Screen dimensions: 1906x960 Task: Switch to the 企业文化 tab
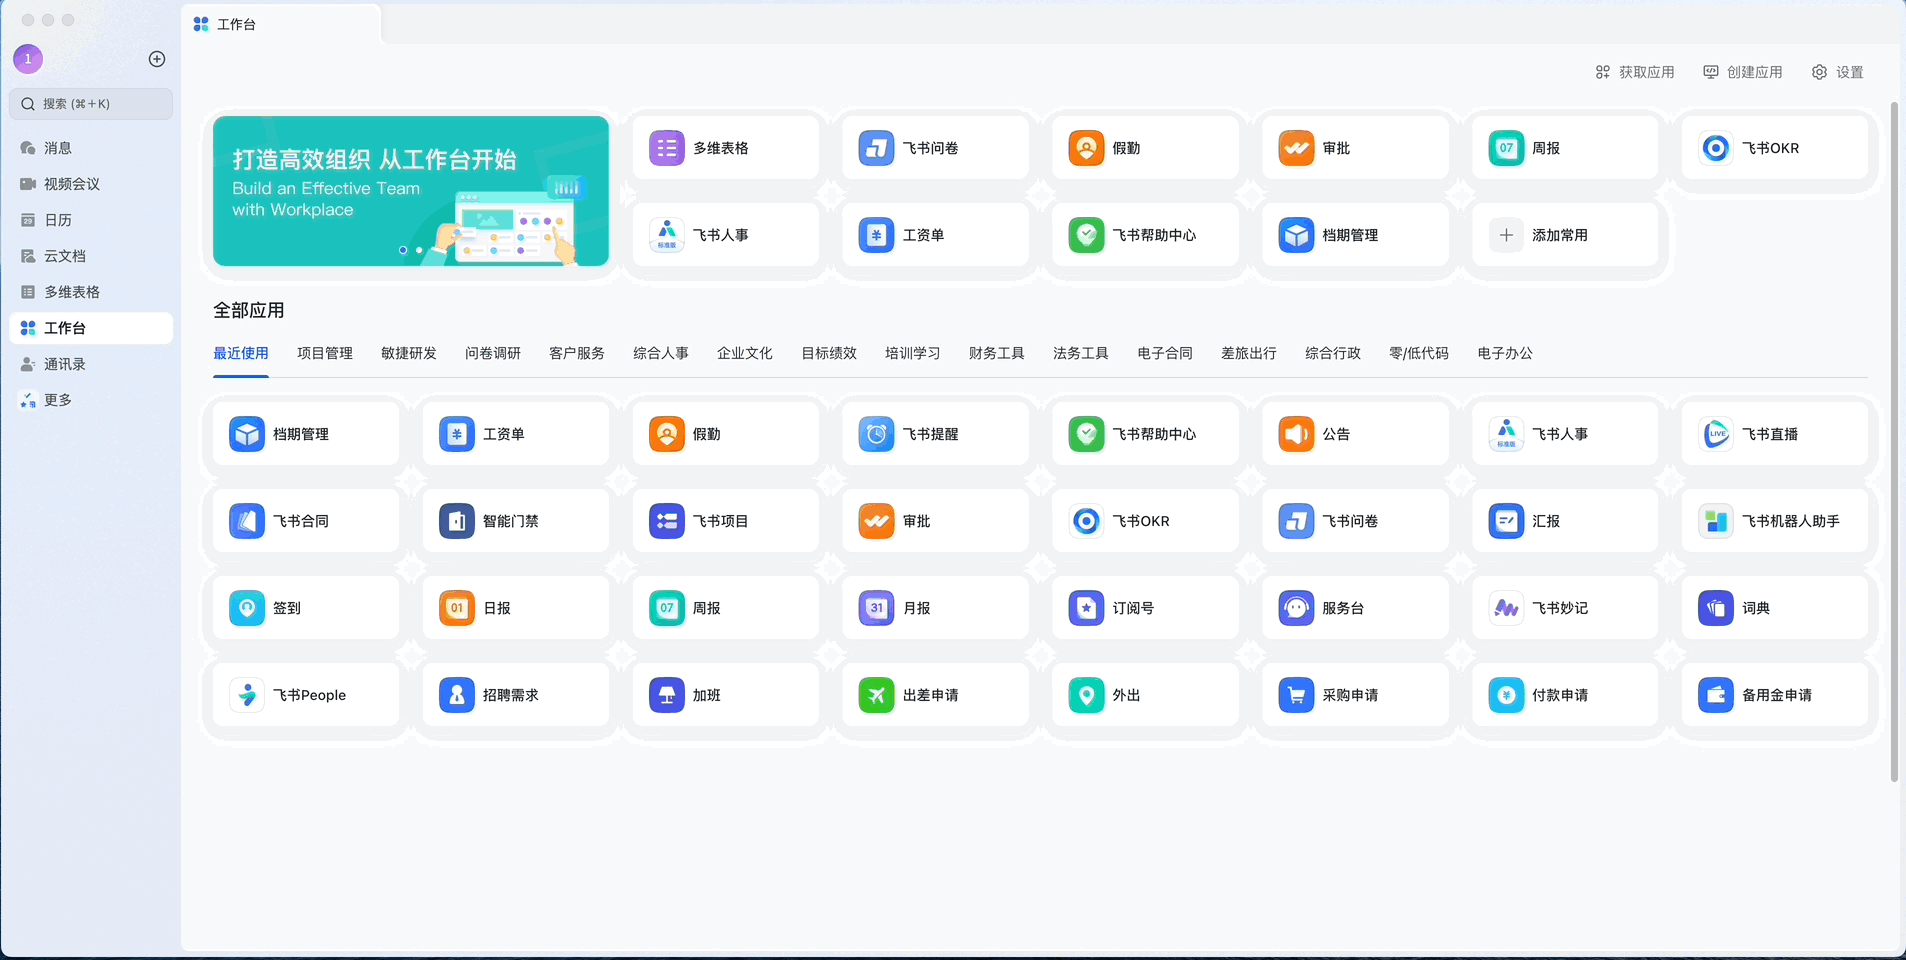click(745, 353)
